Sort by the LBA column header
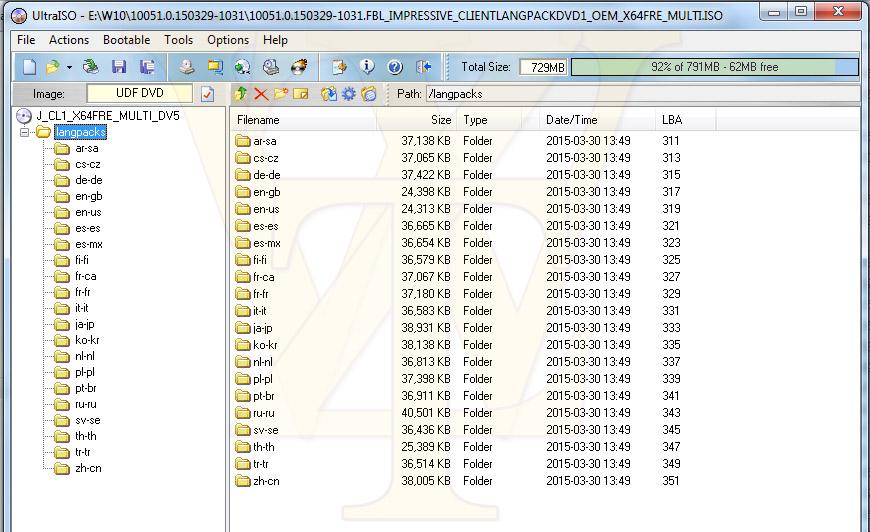Image resolution: width=870 pixels, height=532 pixels. (685, 120)
